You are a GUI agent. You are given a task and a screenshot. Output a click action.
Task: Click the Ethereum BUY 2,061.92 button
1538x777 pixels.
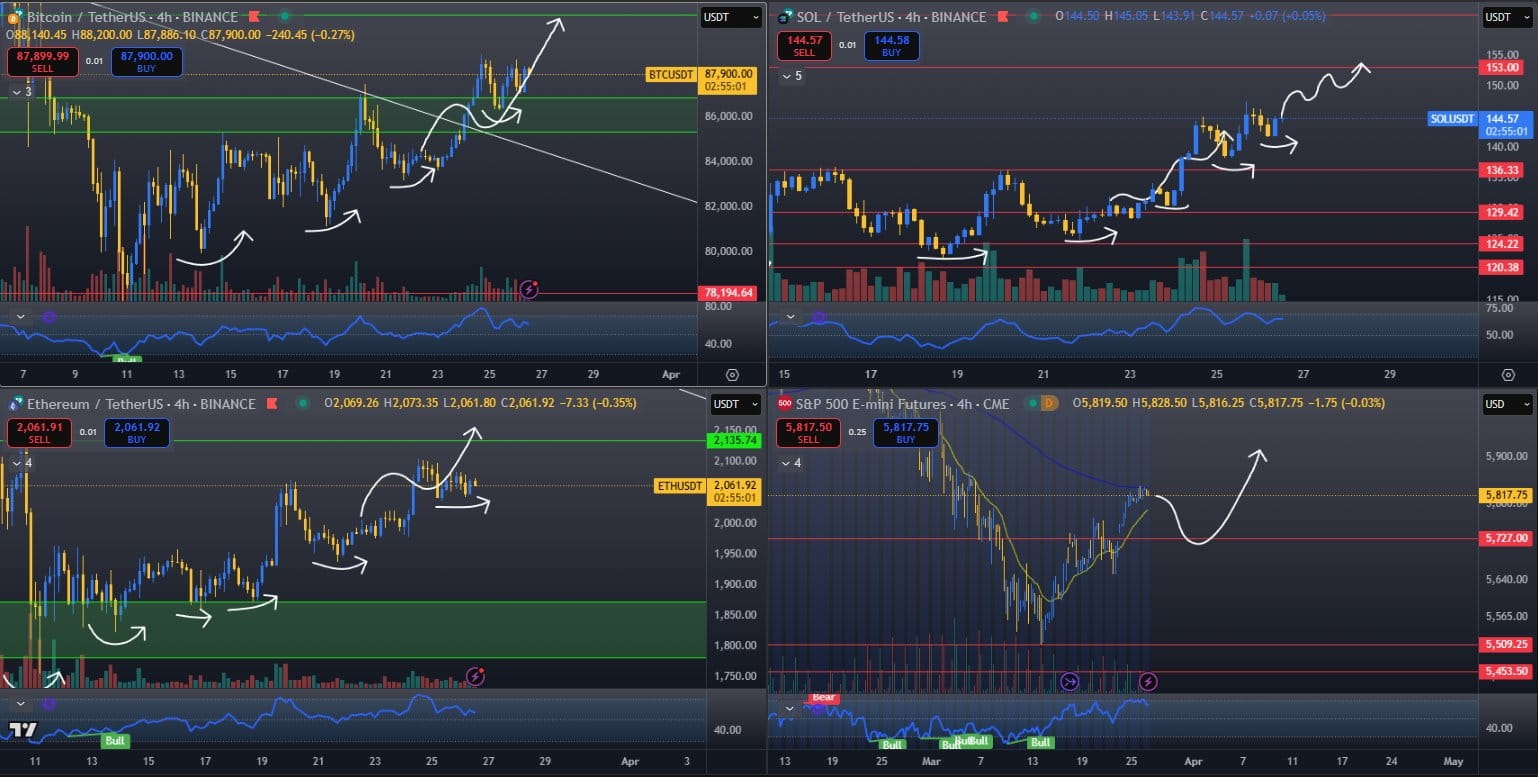[137, 433]
